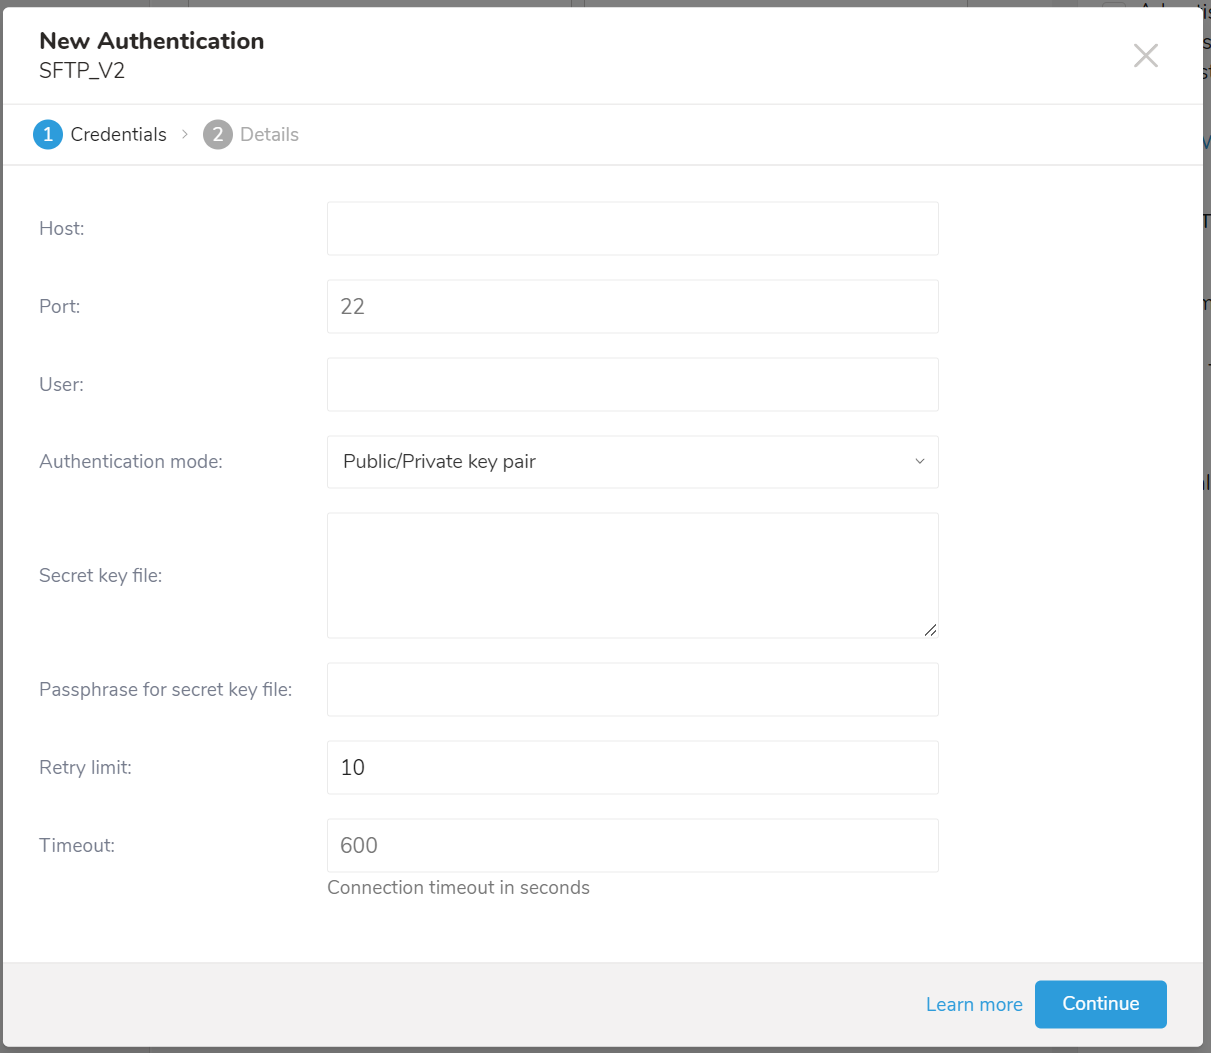This screenshot has height=1053, width=1211.
Task: Open the Authentication mode dropdown arrow
Action: (x=919, y=461)
